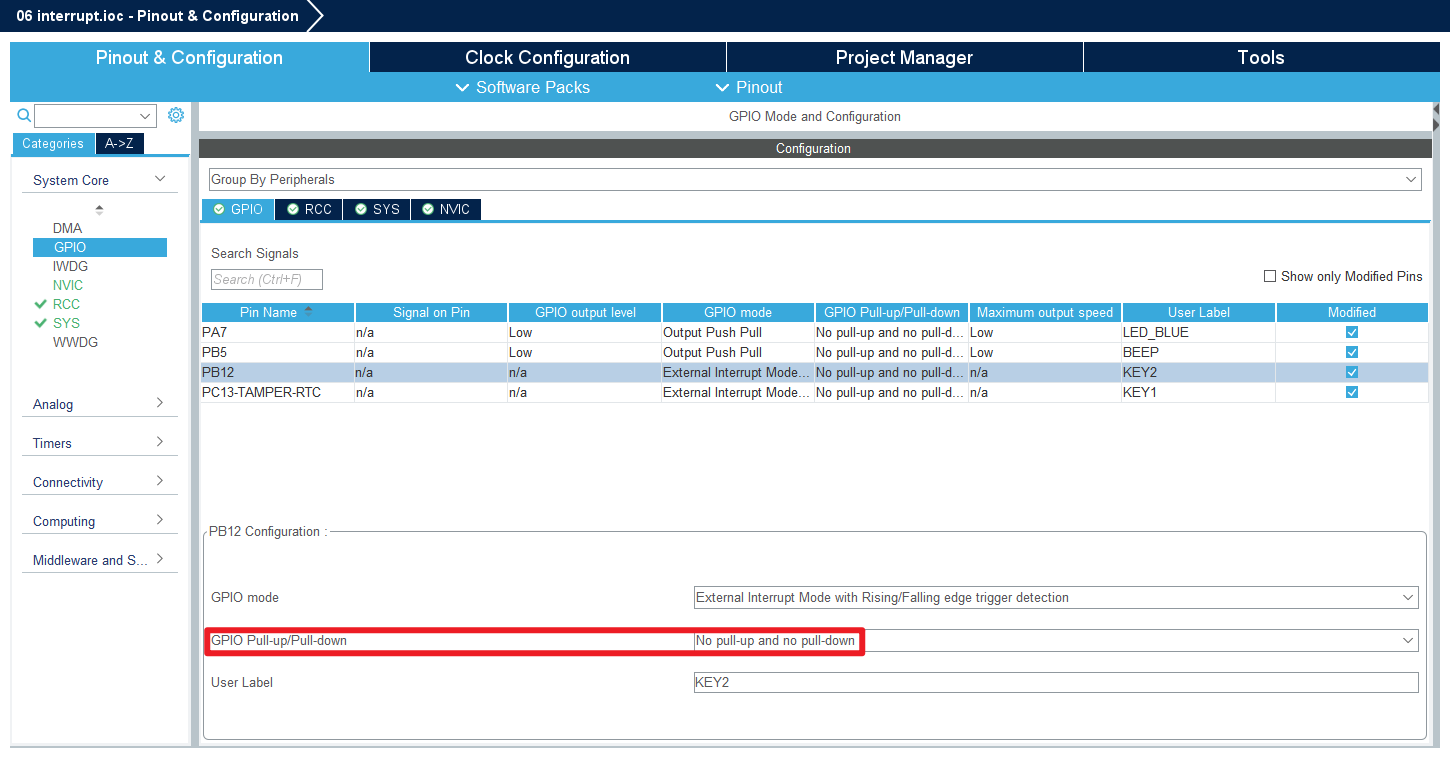Click the BEEP user label cell
Viewport: 1450px width, 758px height.
pos(1198,352)
